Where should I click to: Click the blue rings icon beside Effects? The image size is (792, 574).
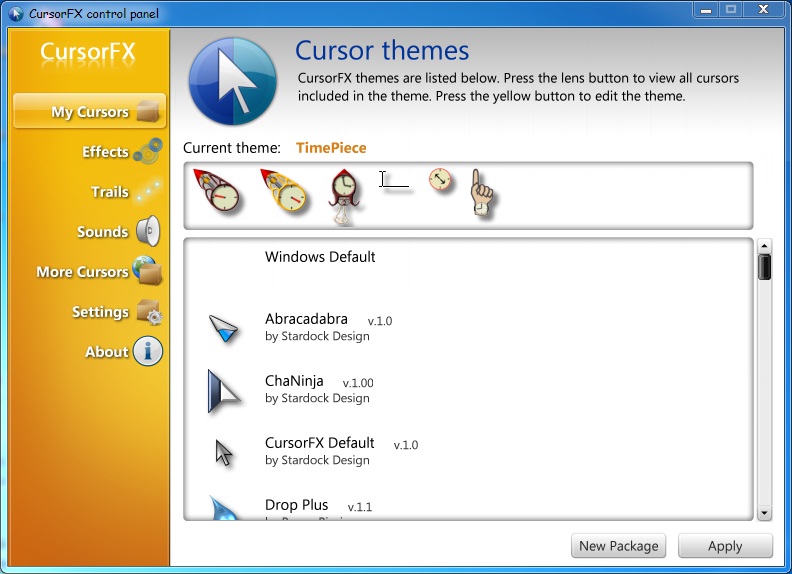(x=148, y=151)
